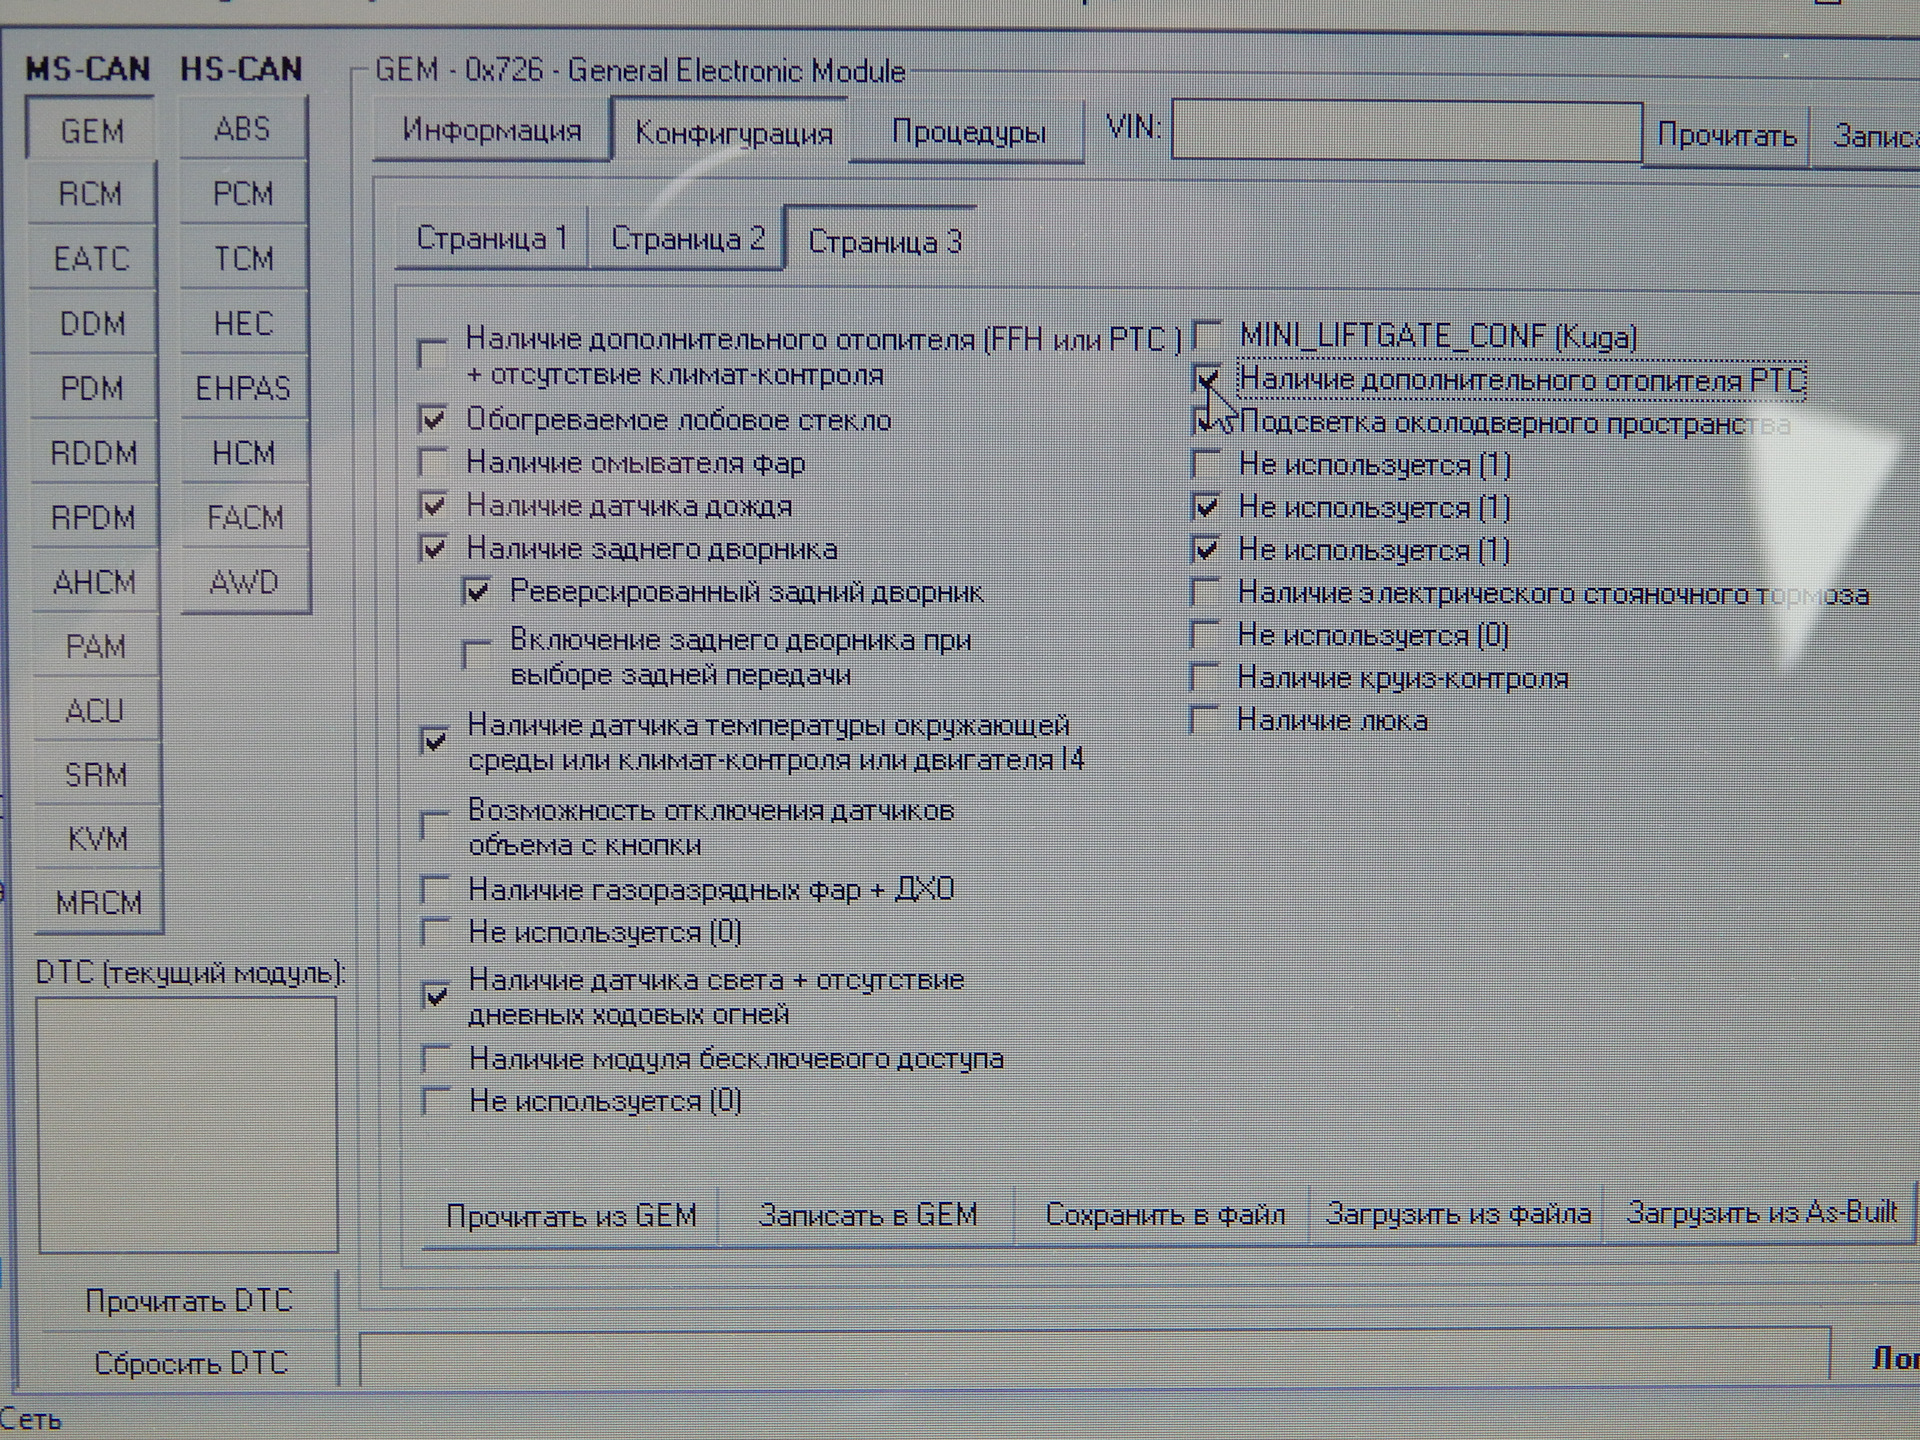Viewport: 1920px width, 1440px height.
Task: Switch to Страница 2 tab
Action: pos(687,240)
